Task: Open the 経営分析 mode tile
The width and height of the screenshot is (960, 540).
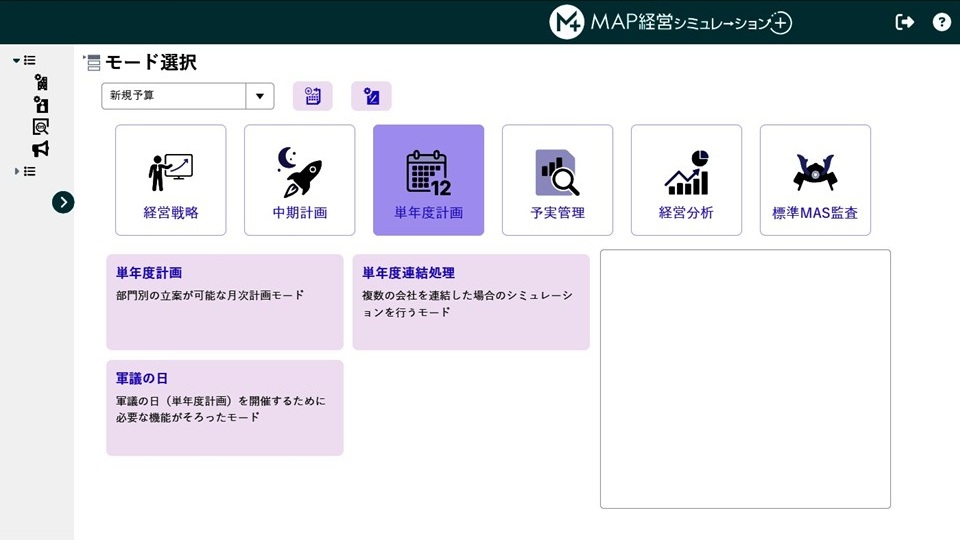Action: (686, 180)
